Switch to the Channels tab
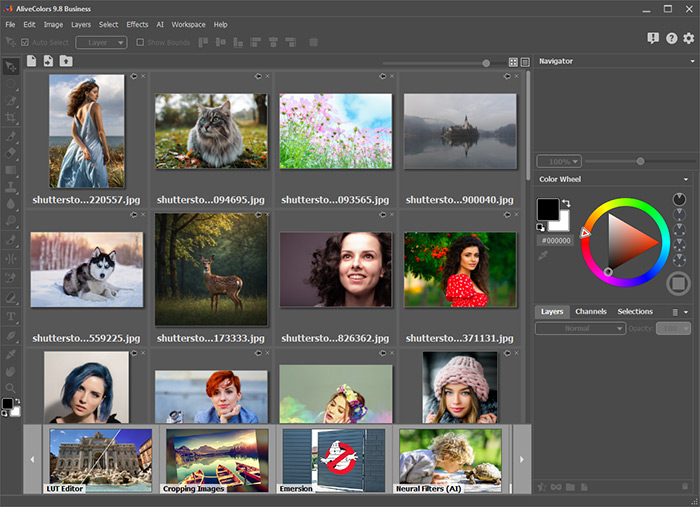This screenshot has width=700, height=507. 591,312
